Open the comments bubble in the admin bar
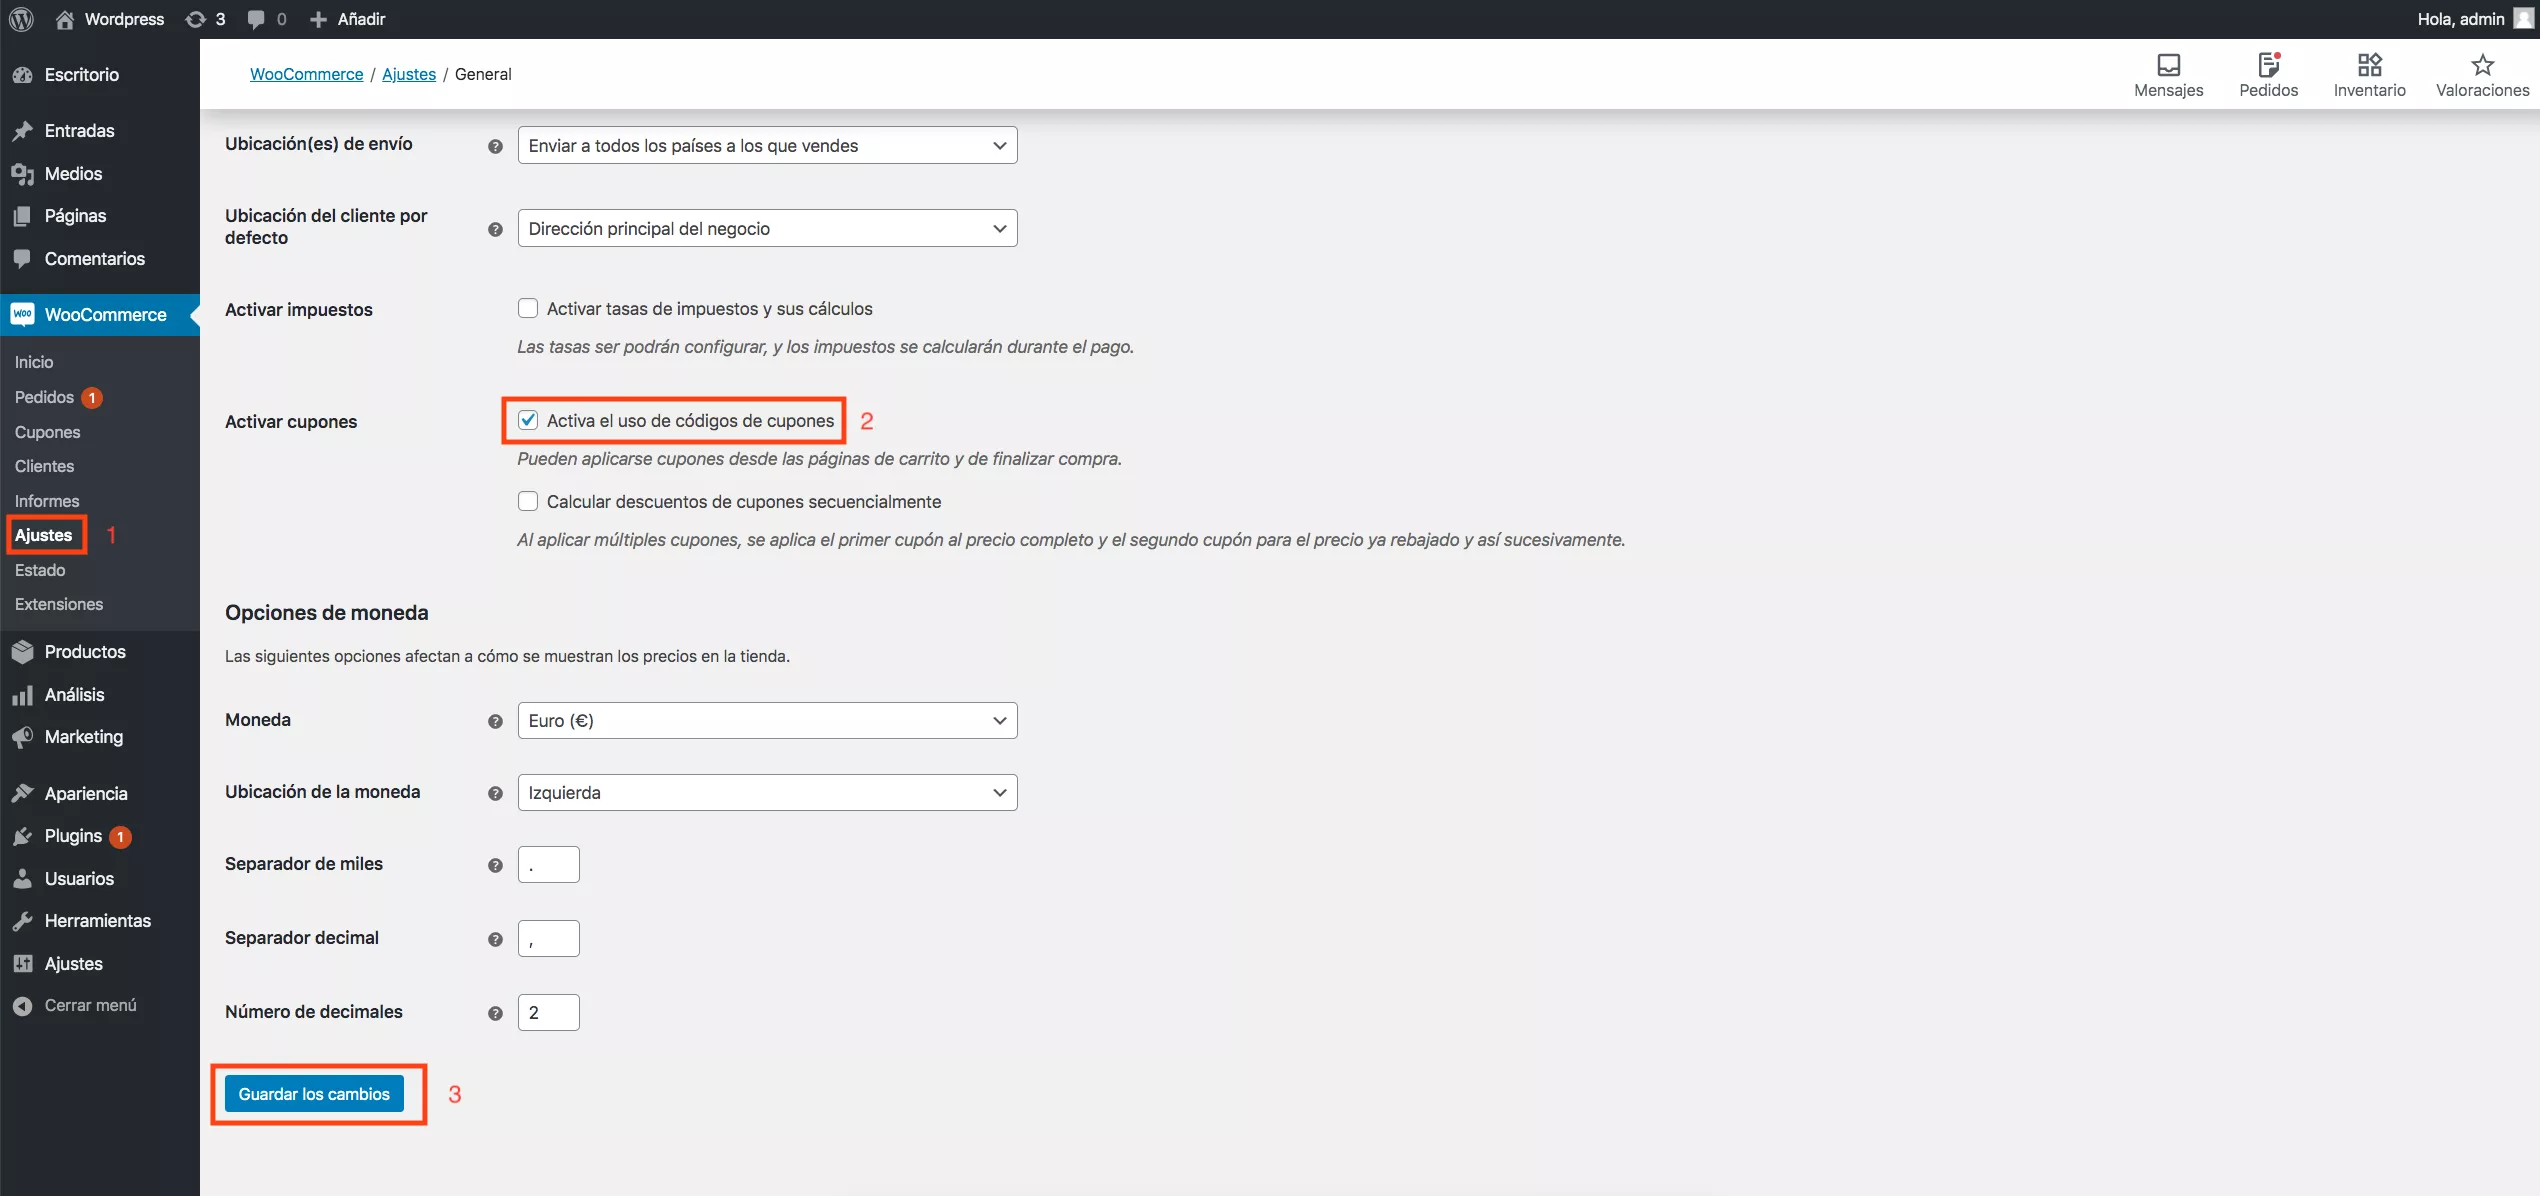This screenshot has width=2540, height=1196. coord(256,19)
